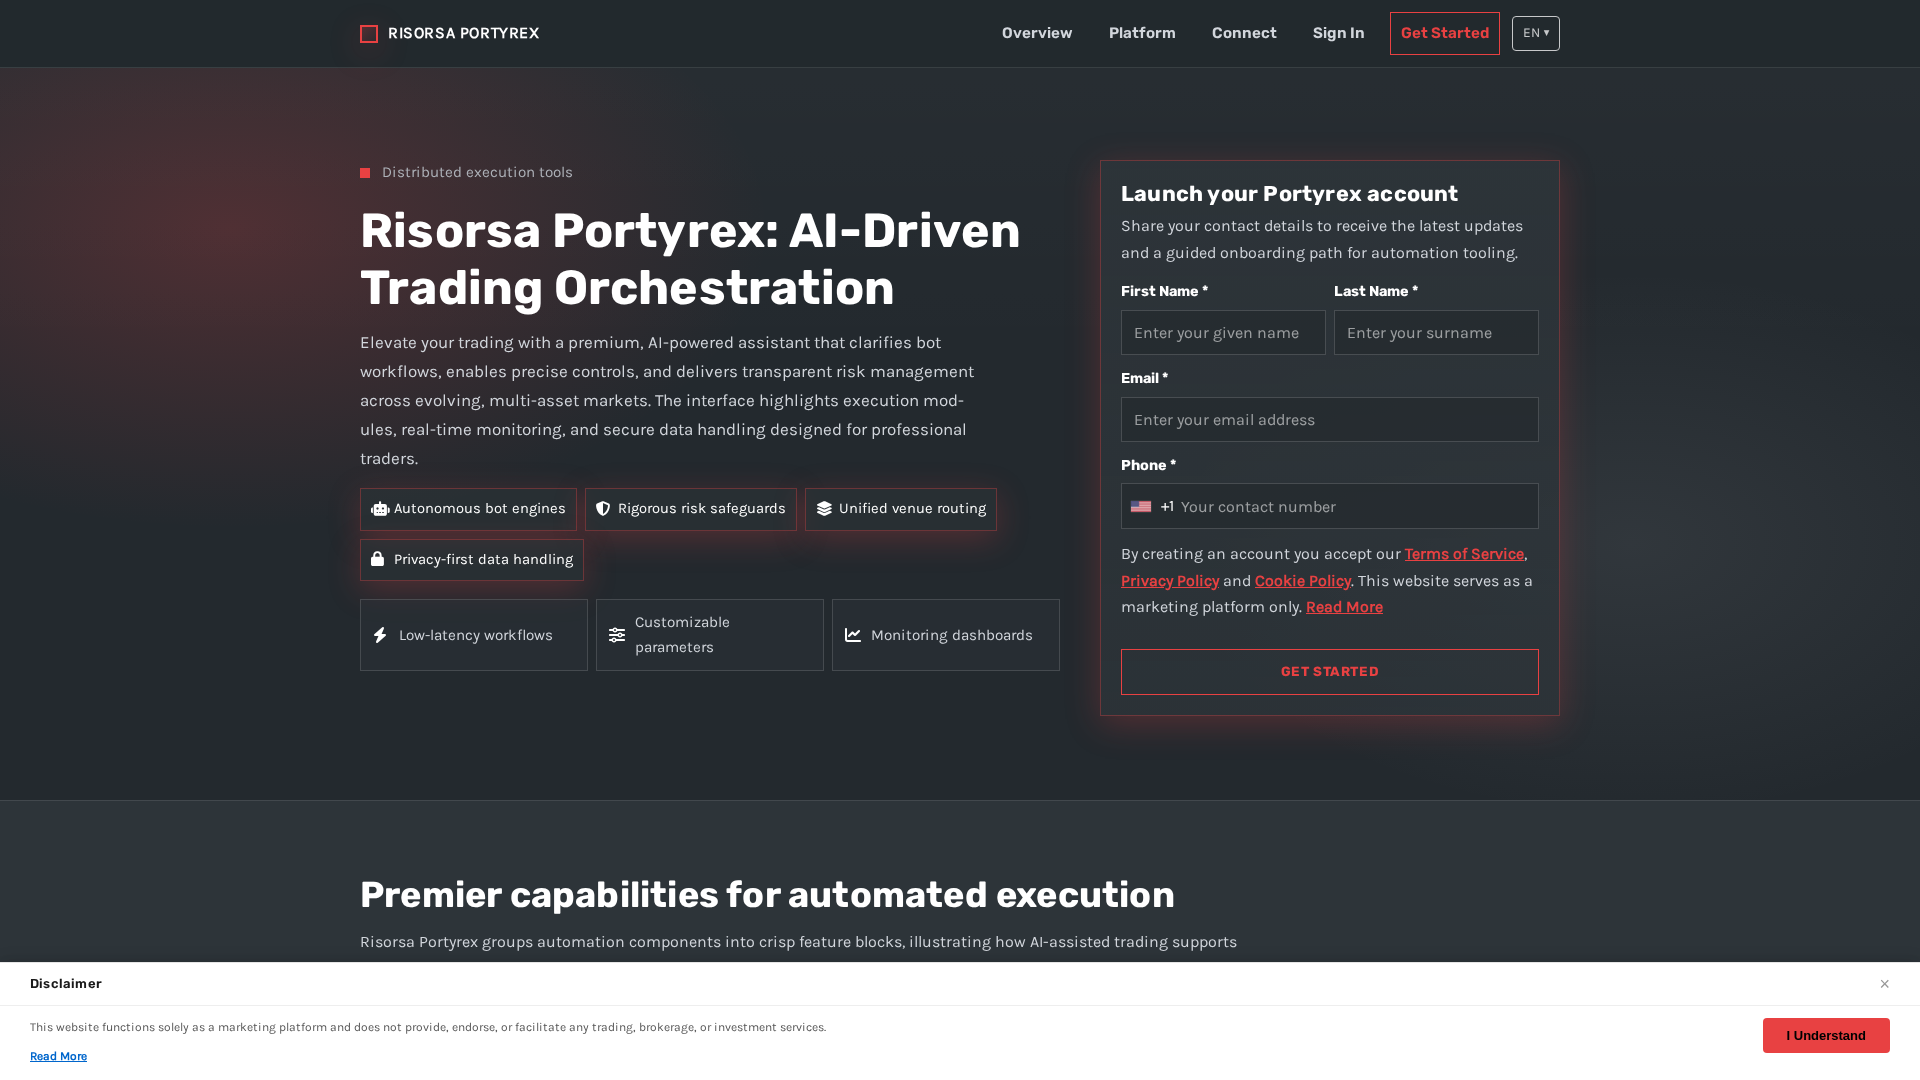The image size is (1920, 1080).
Task: Open the +1 country code selector
Action: [x=1153, y=507]
